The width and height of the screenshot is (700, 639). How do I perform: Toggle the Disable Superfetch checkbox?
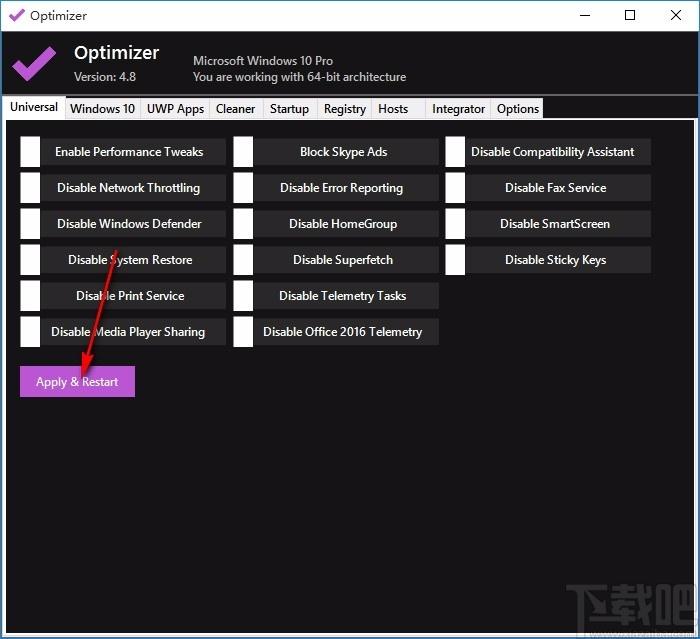(x=243, y=259)
